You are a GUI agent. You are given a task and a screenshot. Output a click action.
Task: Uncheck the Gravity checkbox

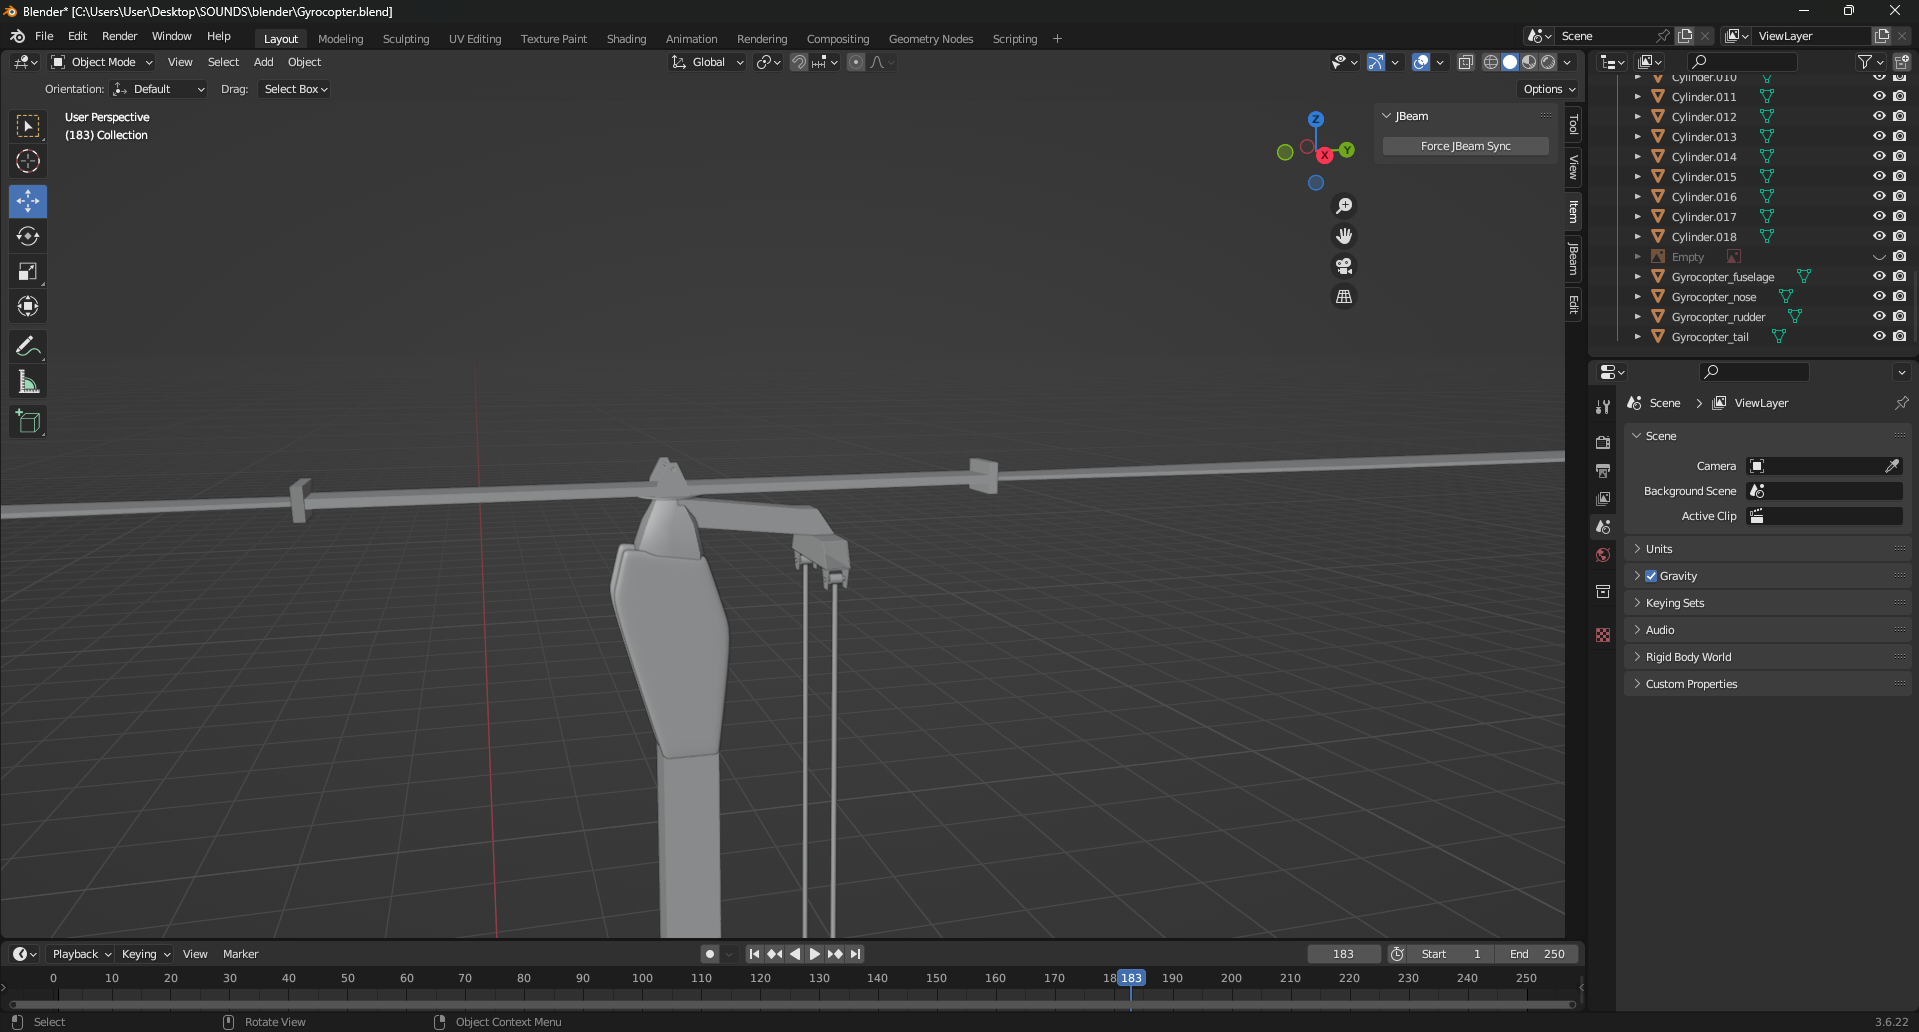pyautogui.click(x=1651, y=576)
